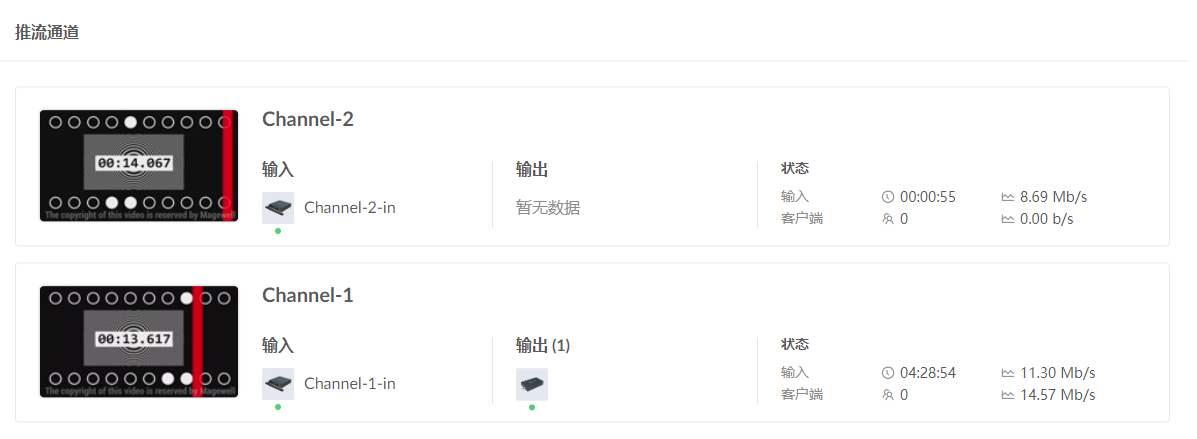
Task: Click the Channel-2 input duration clock icon
Action: point(887,198)
